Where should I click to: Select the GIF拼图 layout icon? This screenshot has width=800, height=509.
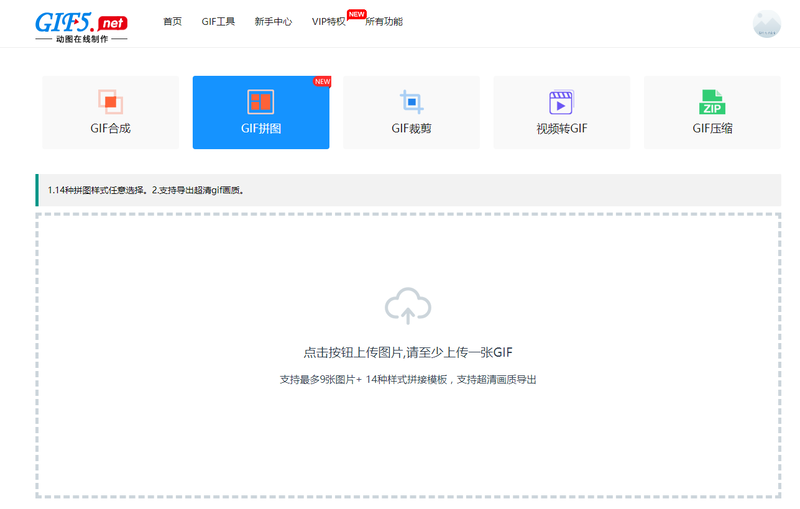tap(261, 101)
